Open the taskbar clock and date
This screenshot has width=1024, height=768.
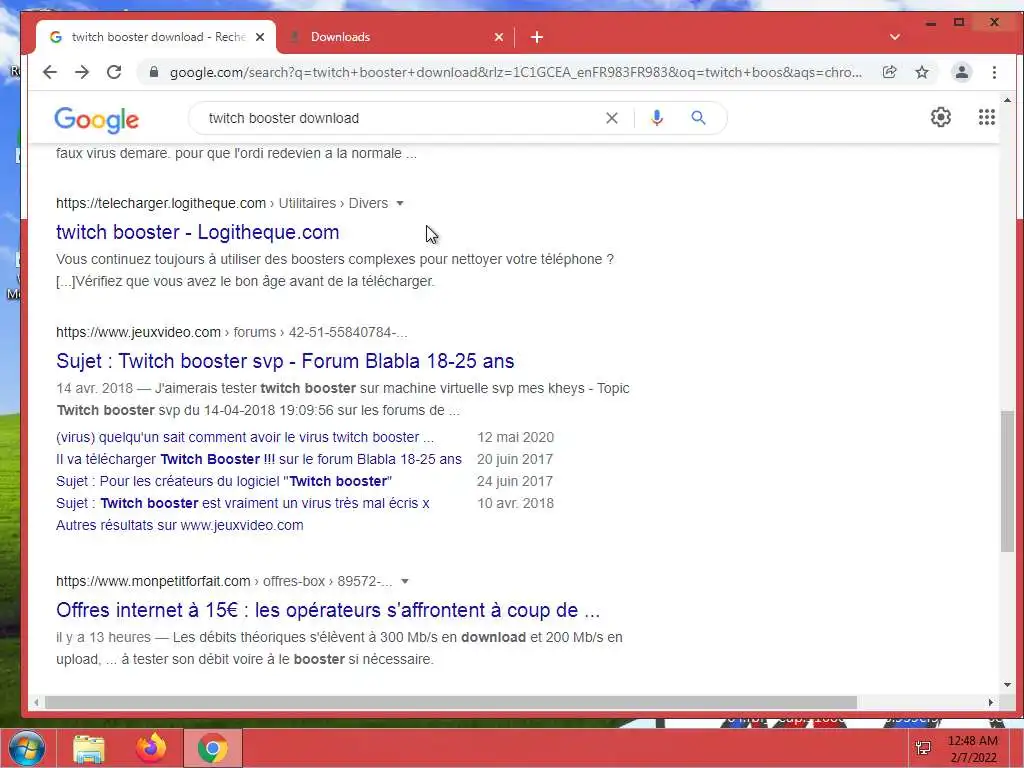(x=972, y=749)
